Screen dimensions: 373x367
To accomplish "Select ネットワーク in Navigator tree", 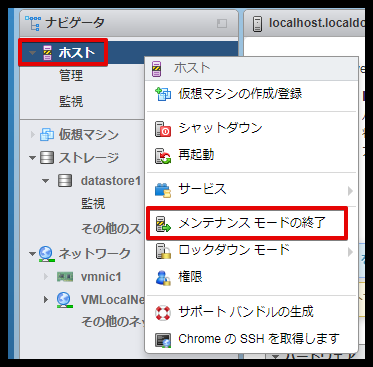I will [95, 254].
